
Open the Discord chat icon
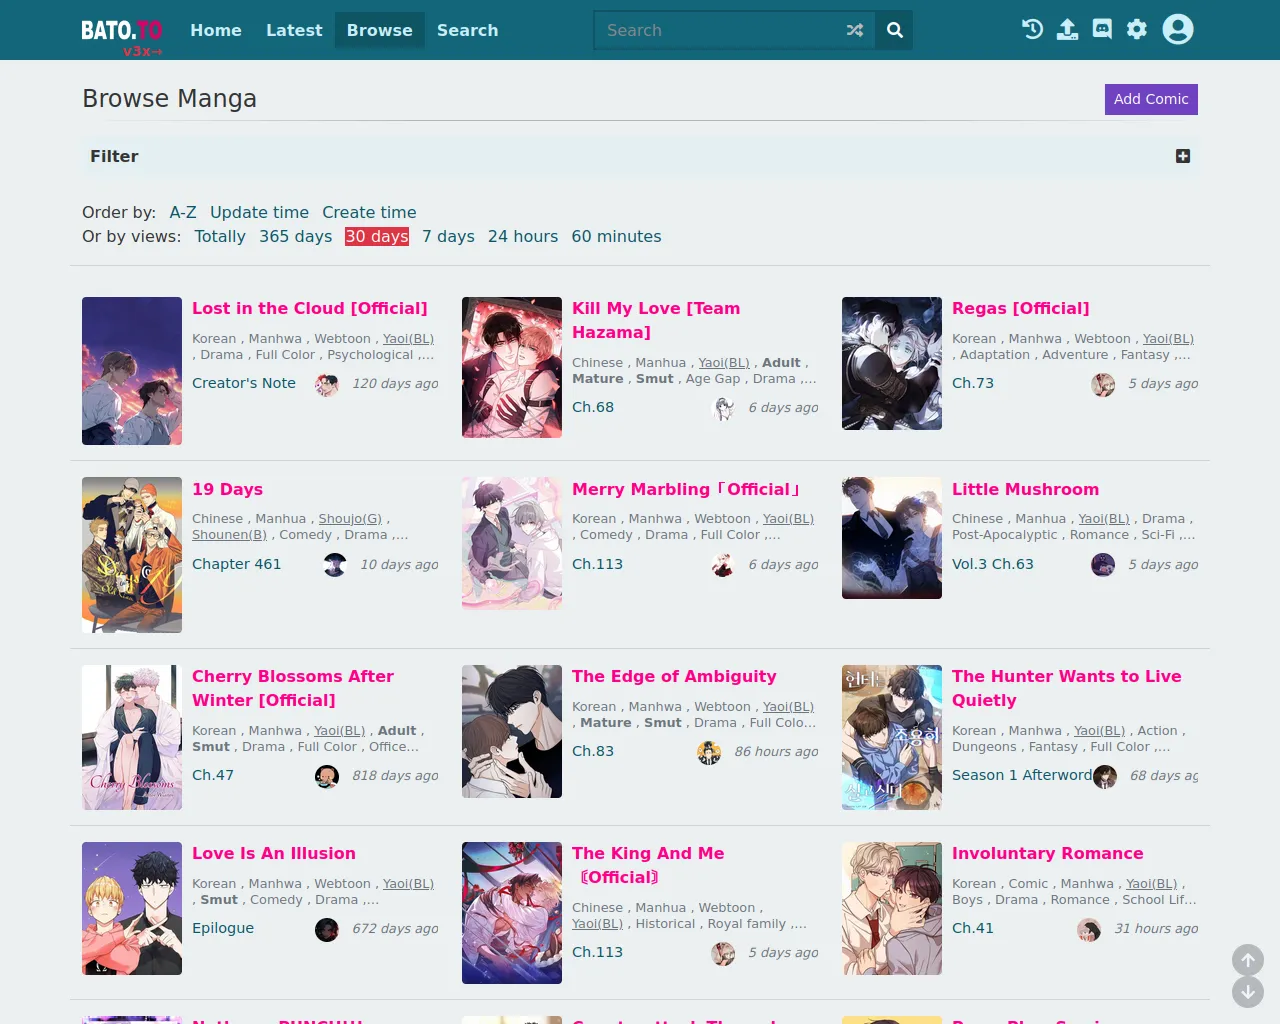tap(1102, 29)
